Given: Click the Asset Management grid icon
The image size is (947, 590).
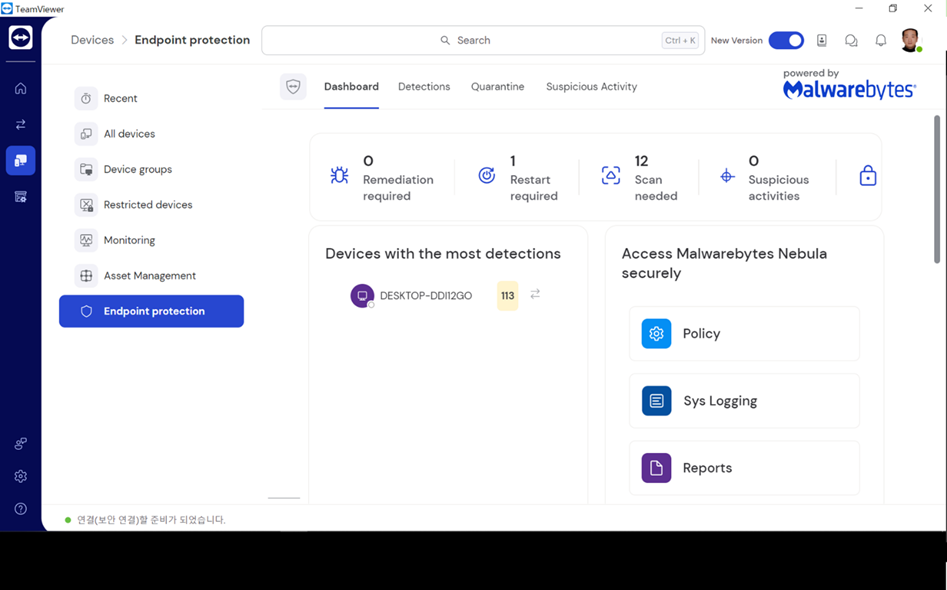Looking at the screenshot, I should point(86,276).
